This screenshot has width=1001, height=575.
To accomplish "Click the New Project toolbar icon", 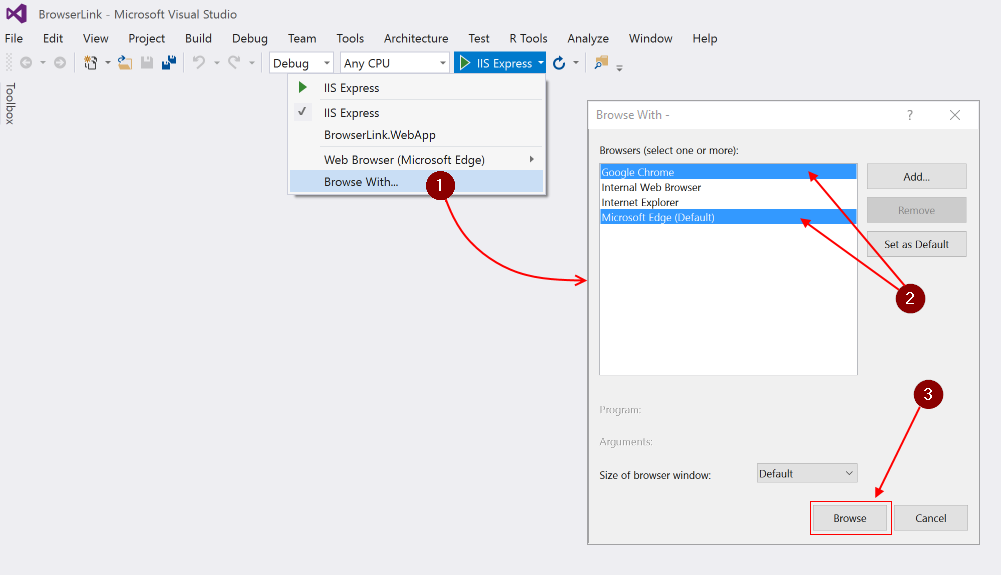I will point(91,63).
